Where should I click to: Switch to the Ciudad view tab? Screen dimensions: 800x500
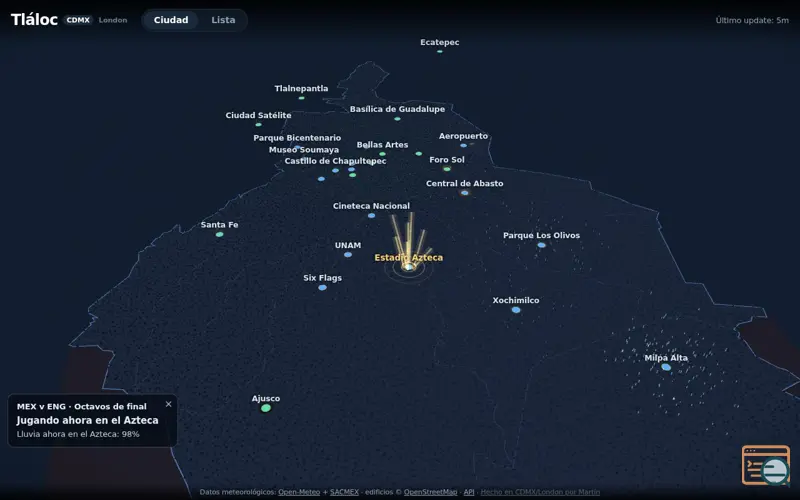coord(171,20)
